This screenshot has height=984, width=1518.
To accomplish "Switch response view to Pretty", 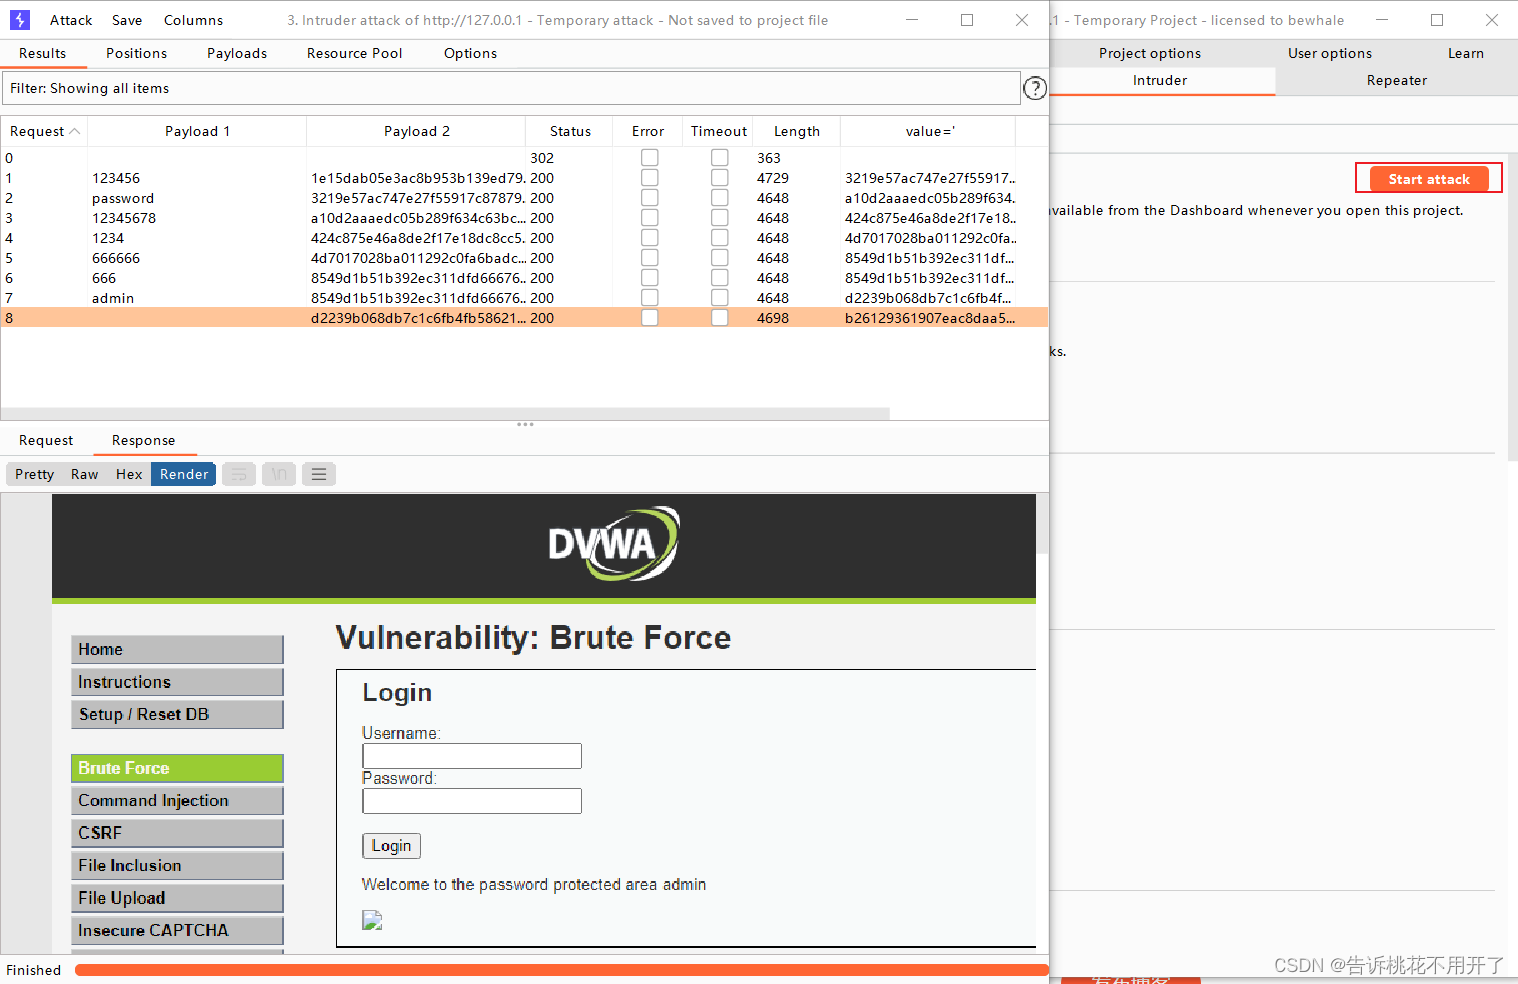I will coord(34,474).
